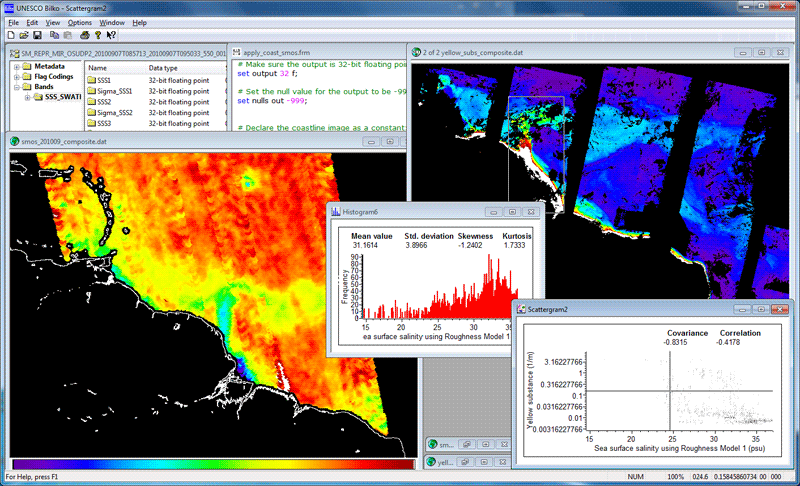The image size is (800, 486).
Task: Click the Save toolbar icon
Action: 37,35
